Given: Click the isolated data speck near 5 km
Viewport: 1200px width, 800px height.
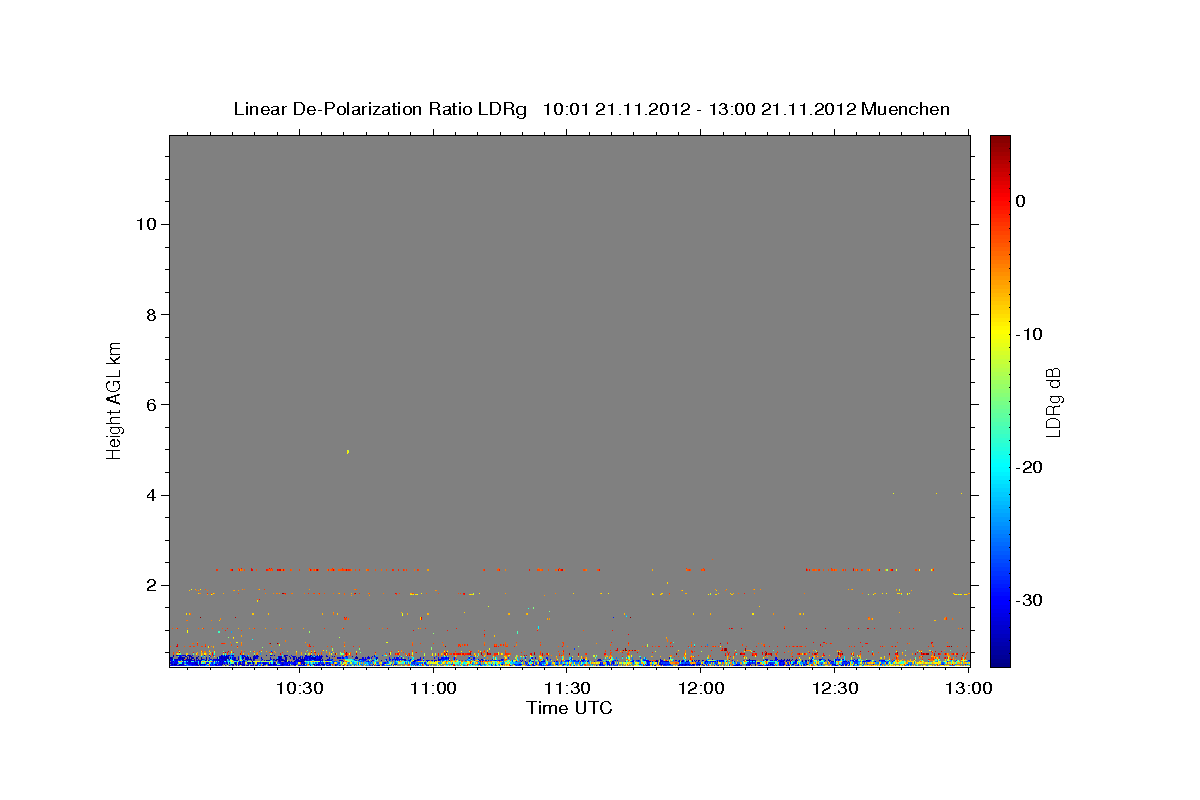Looking at the screenshot, I should pos(348,452).
